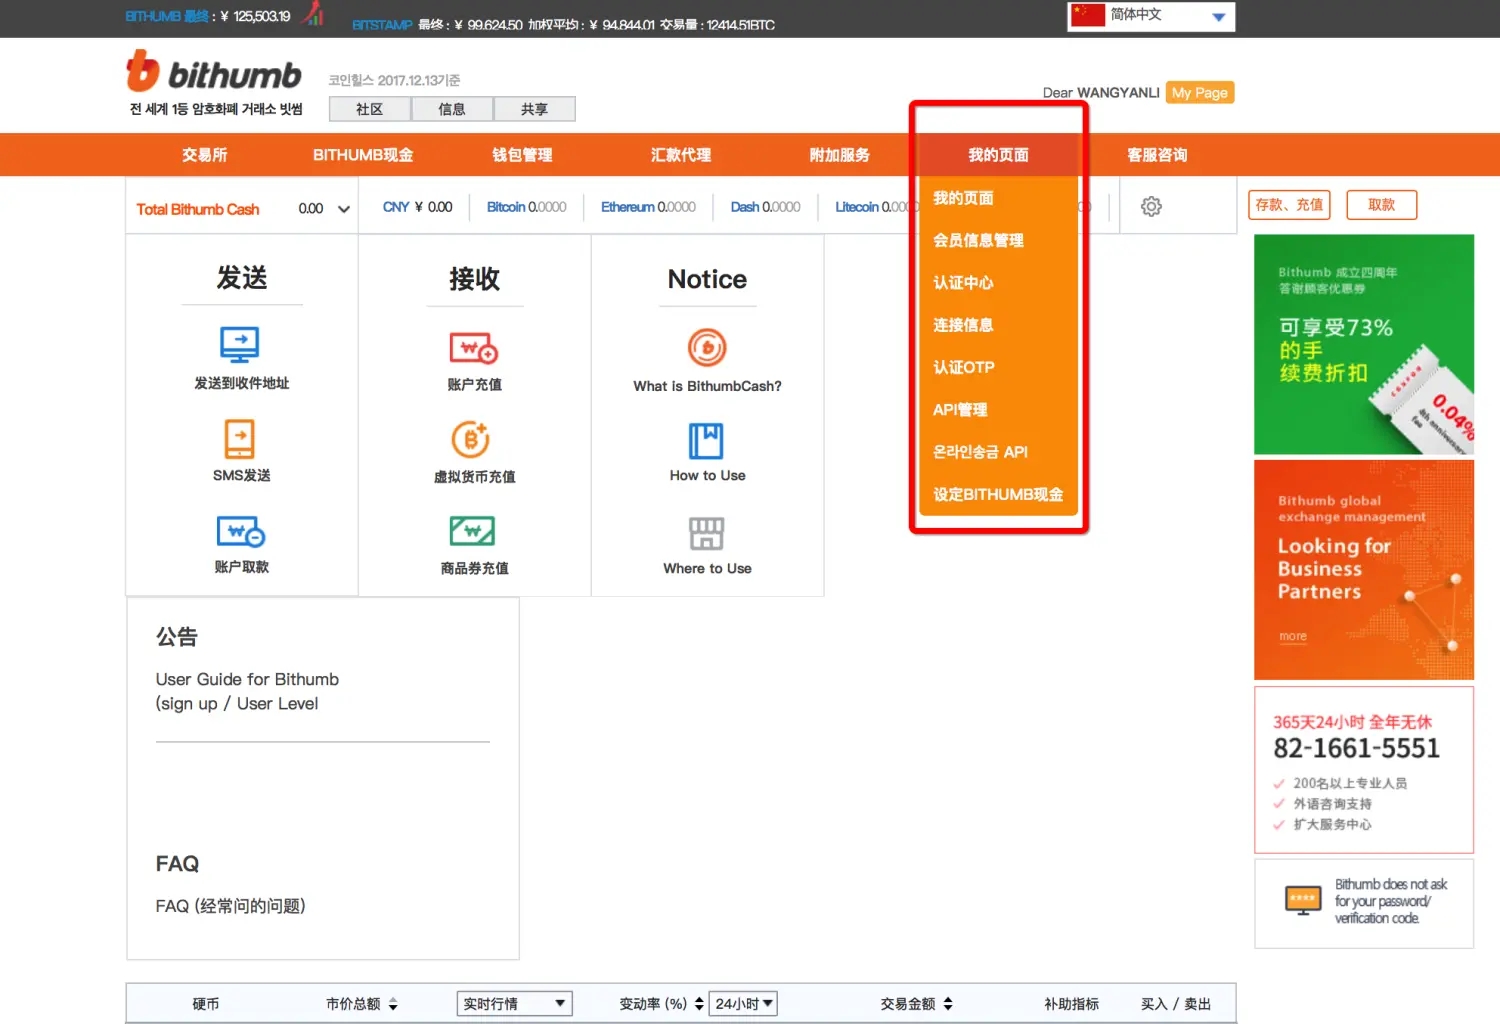Select the 发送到收件地址 monitor icon
Image resolution: width=1500 pixels, height=1024 pixels.
coord(240,344)
